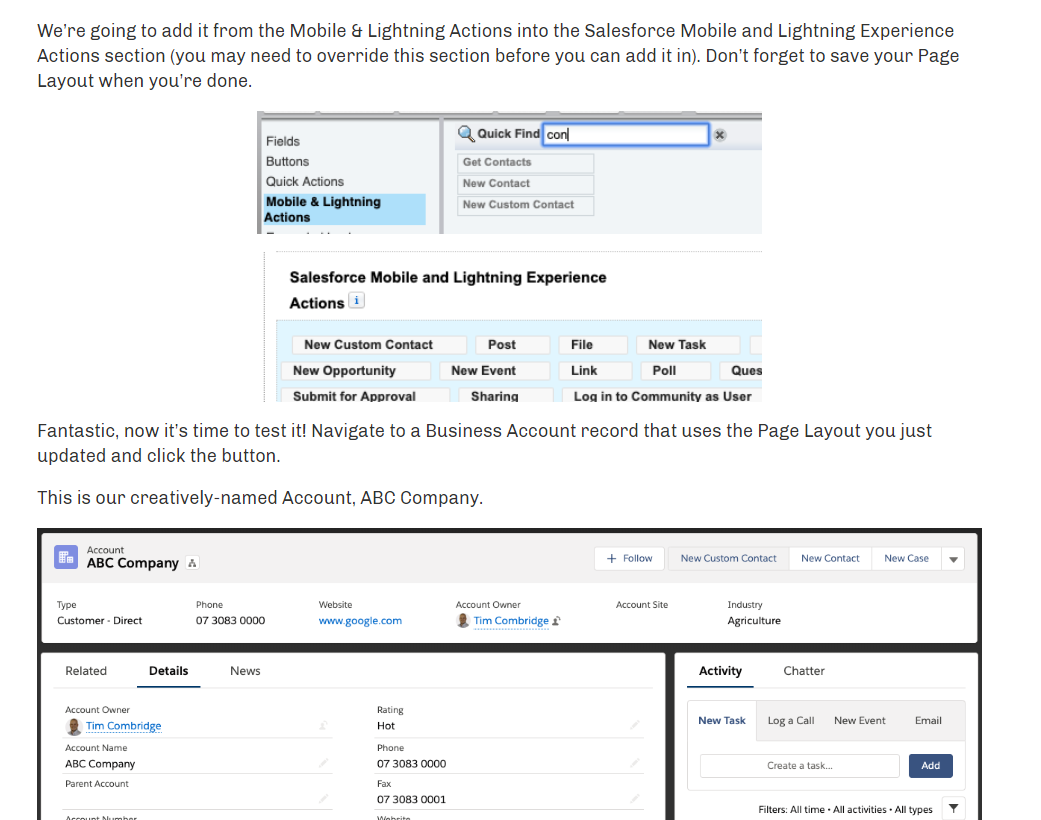
Task: Select Mobile & Lightning Actions palette item
Action: click(345, 209)
